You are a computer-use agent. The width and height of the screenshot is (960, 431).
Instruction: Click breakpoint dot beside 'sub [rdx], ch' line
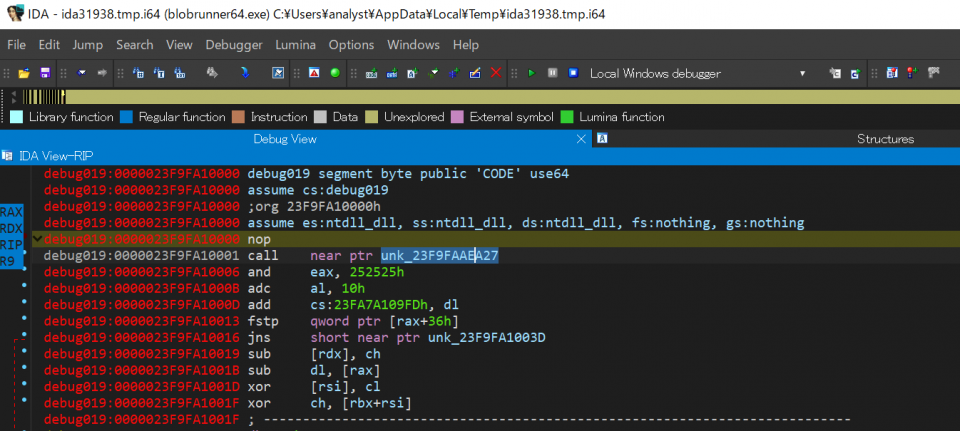click(x=24, y=351)
